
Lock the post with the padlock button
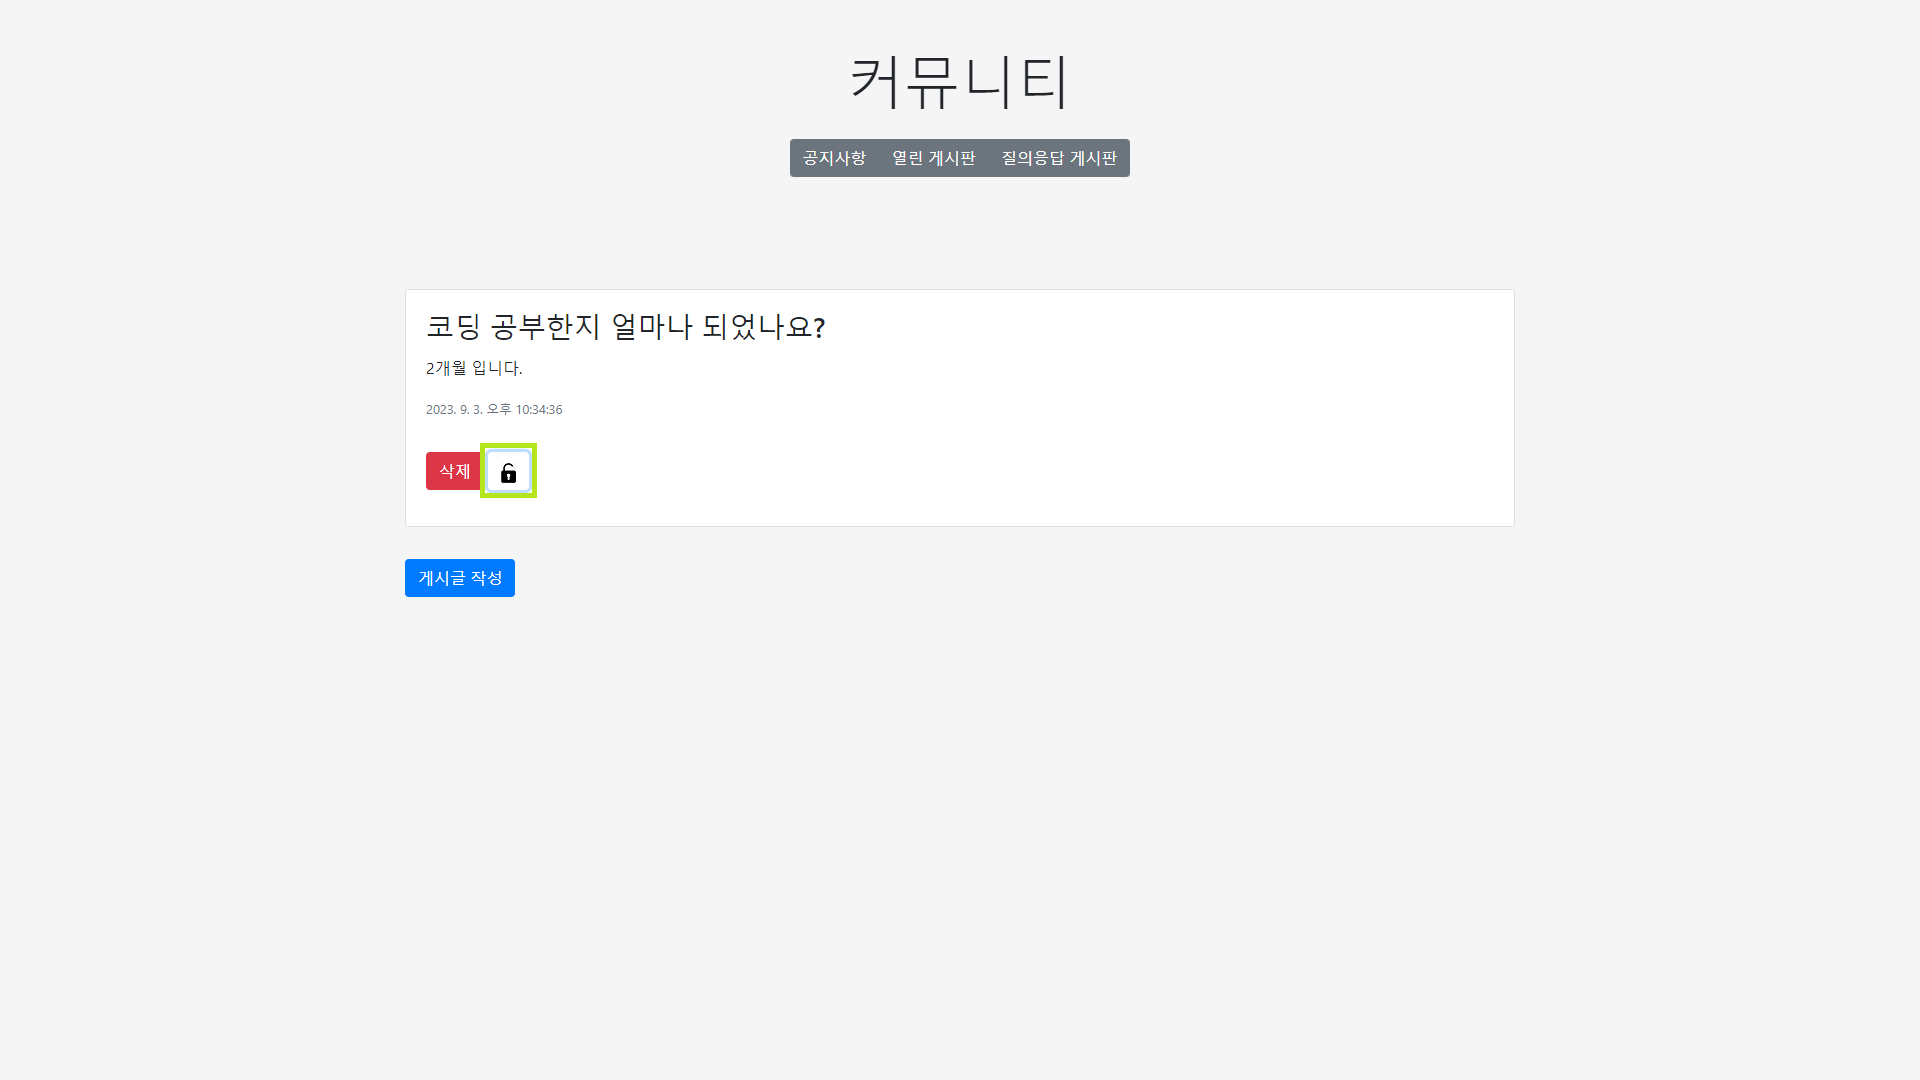pos(508,471)
